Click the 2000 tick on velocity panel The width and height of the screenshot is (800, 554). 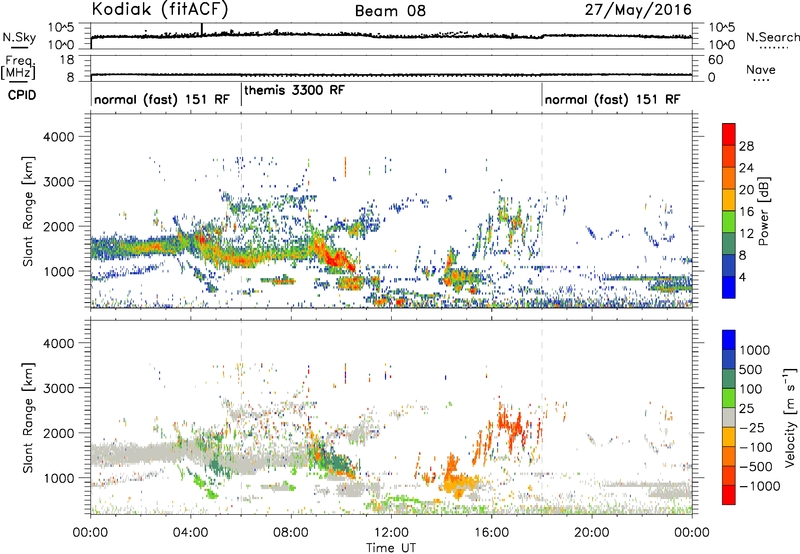point(58,433)
